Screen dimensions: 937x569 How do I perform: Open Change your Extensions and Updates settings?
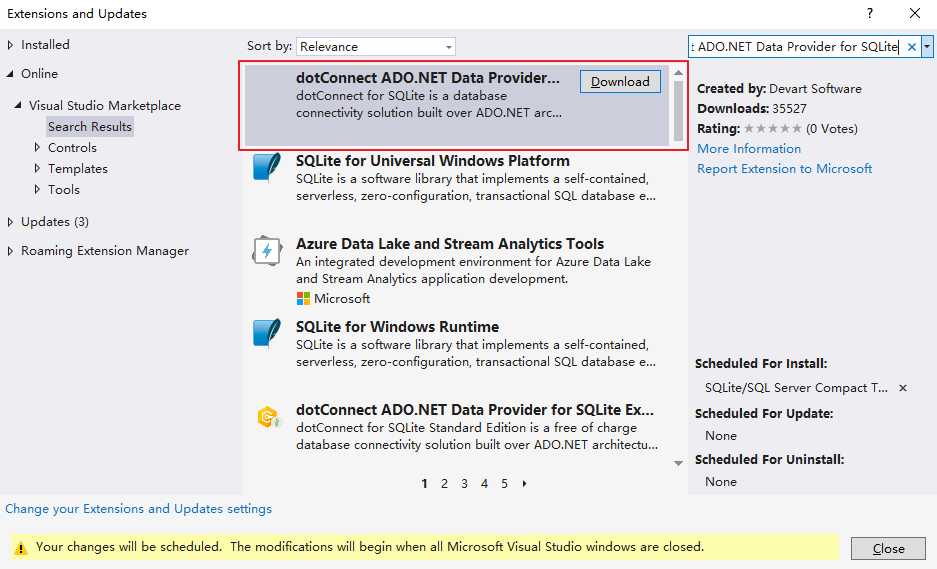click(x=139, y=509)
